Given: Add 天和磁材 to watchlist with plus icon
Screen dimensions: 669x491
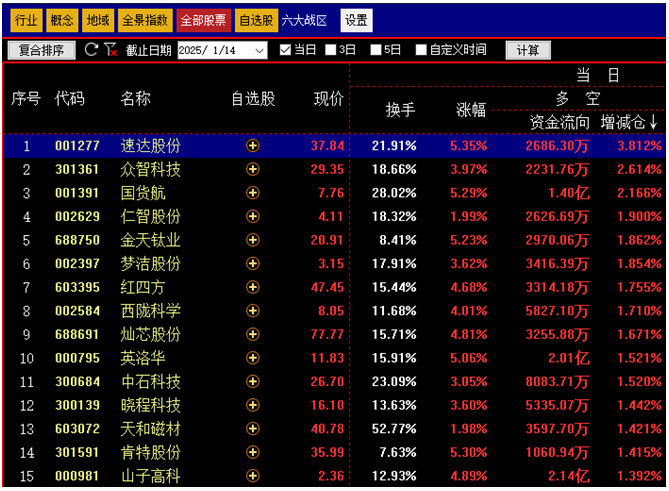Looking at the screenshot, I should pyautogui.click(x=253, y=428).
